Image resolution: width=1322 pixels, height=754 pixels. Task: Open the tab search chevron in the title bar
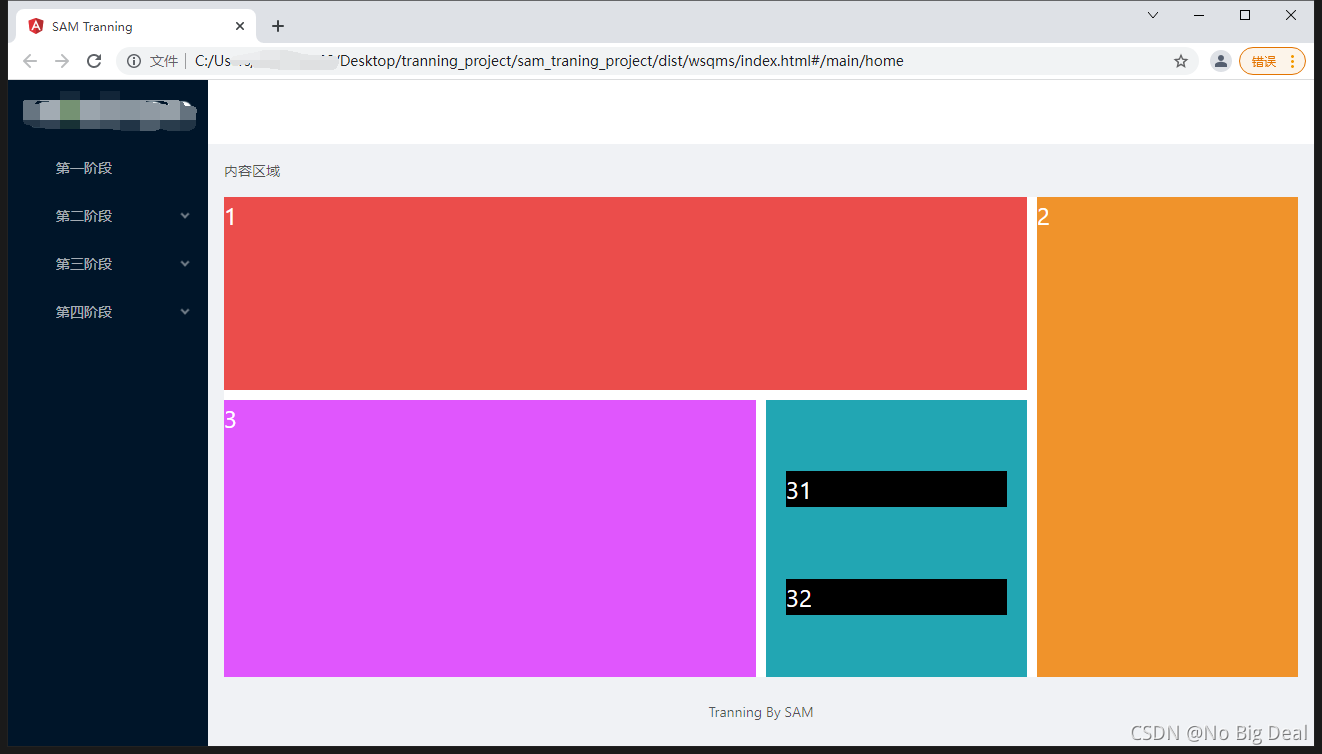tap(1153, 15)
